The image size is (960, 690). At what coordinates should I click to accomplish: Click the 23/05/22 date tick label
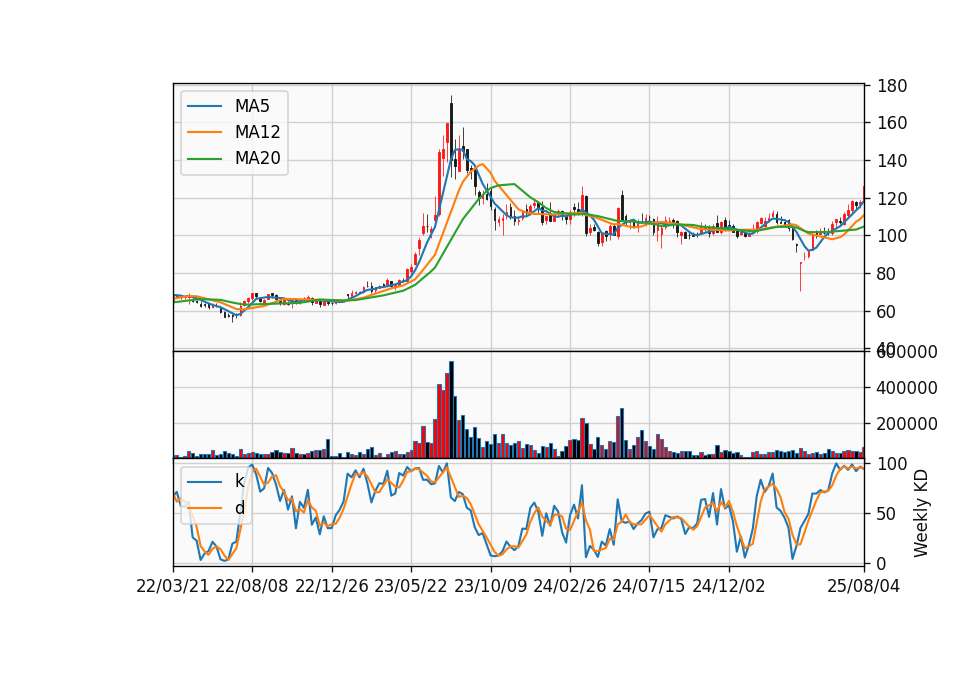tap(411, 586)
